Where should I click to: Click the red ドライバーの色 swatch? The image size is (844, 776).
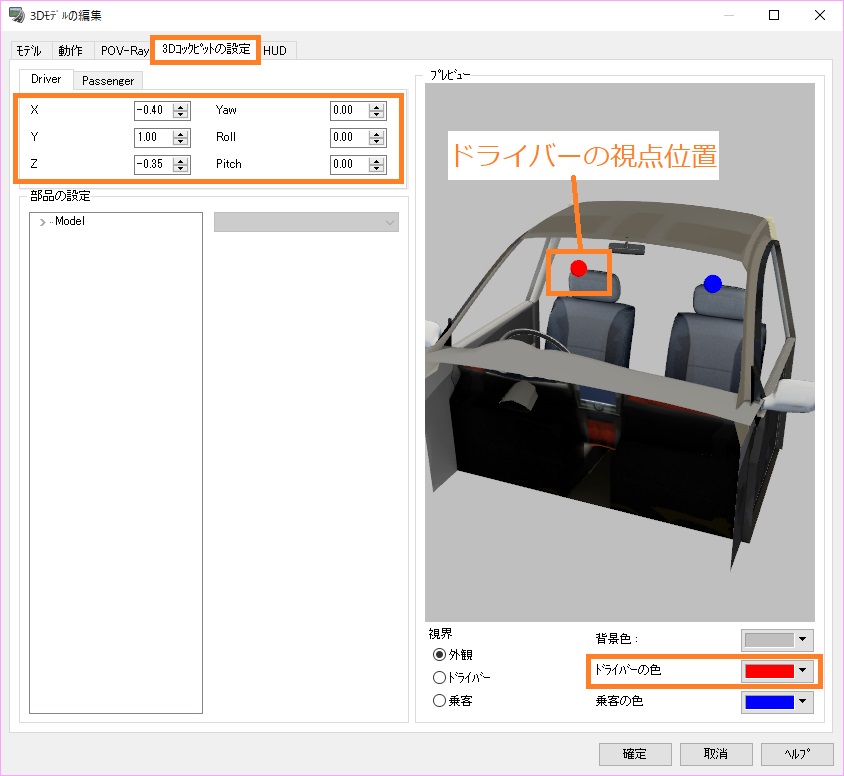tap(768, 671)
